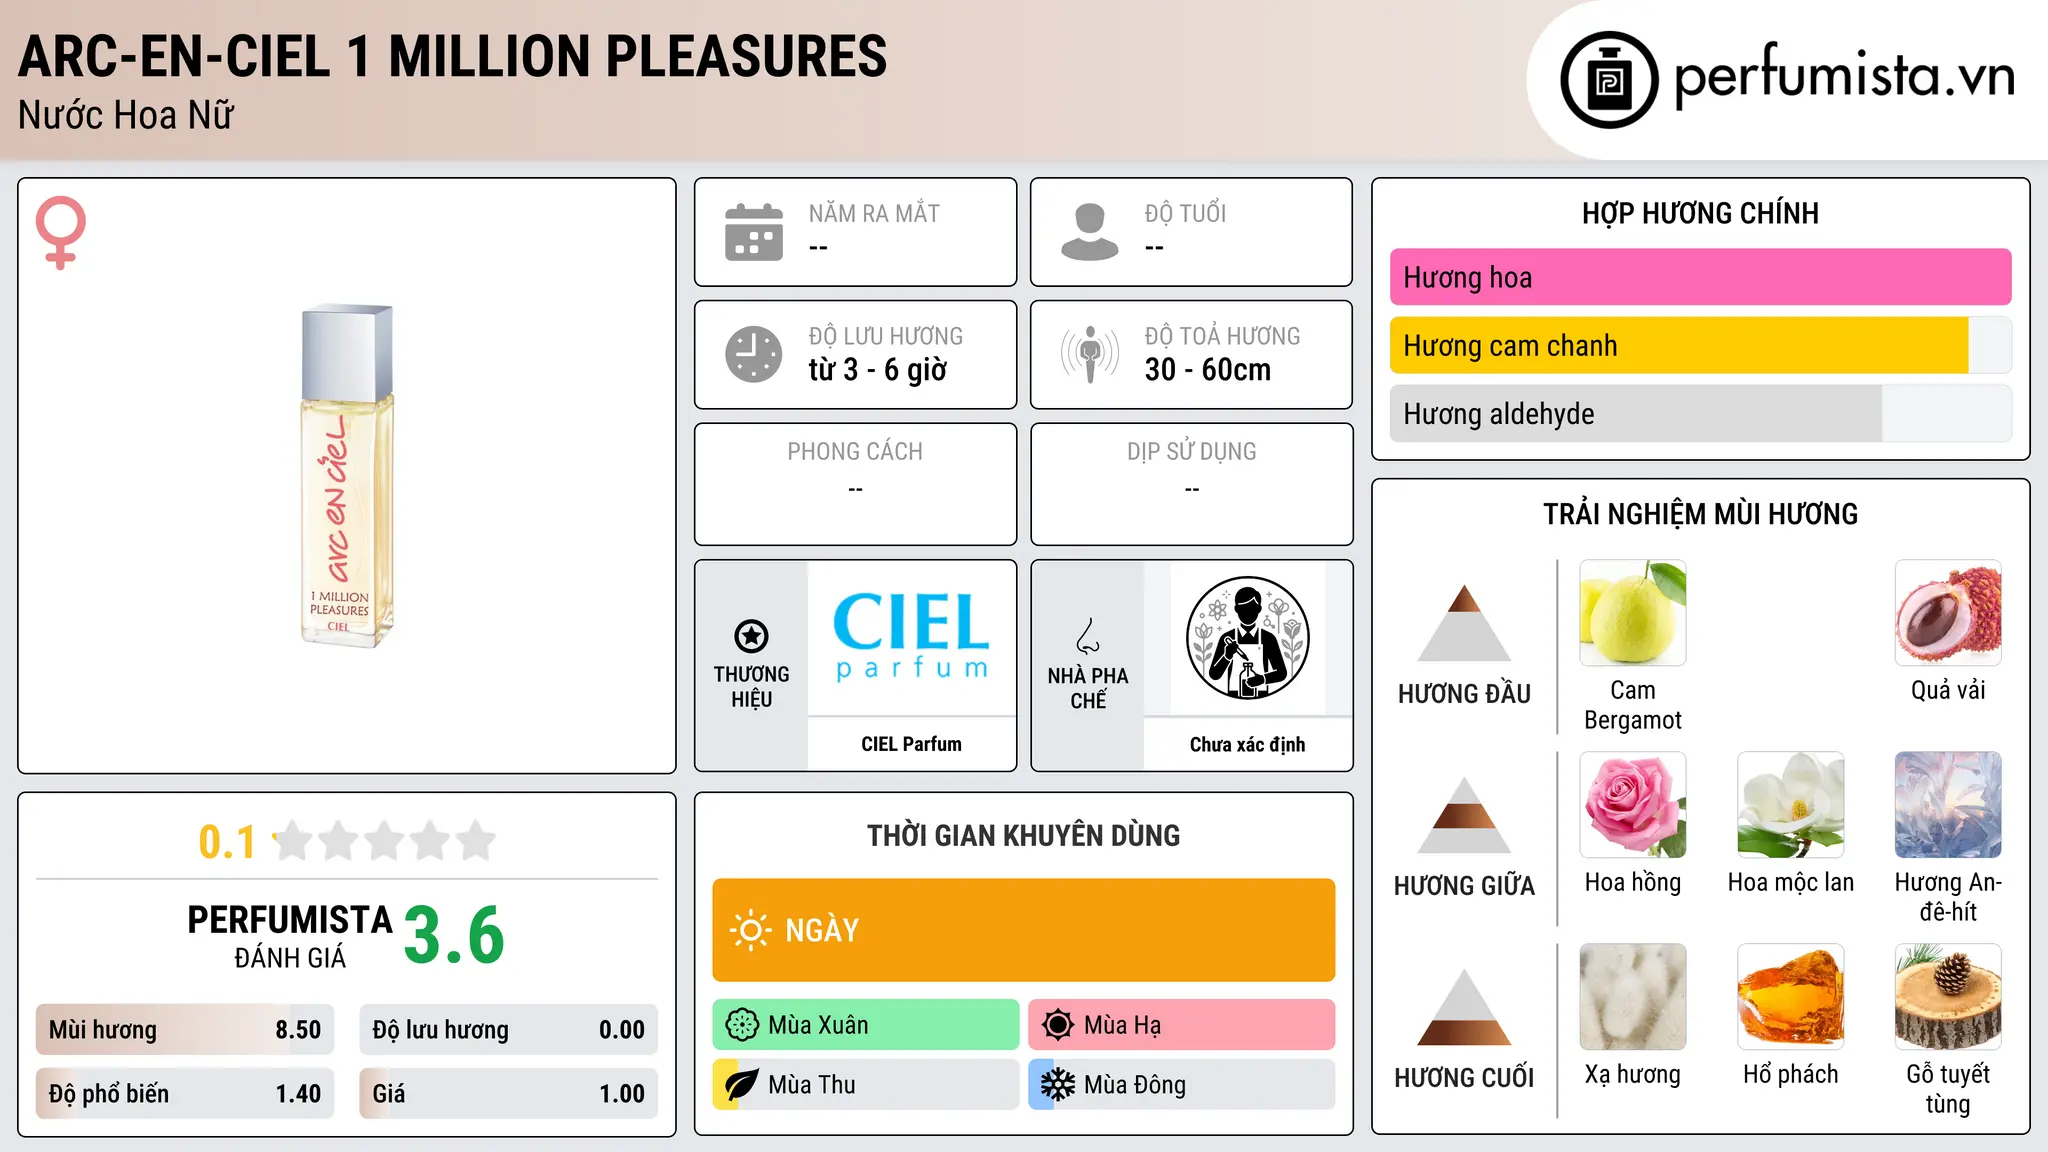
Task: Click the PHONG CÁCH style label
Action: point(855,452)
